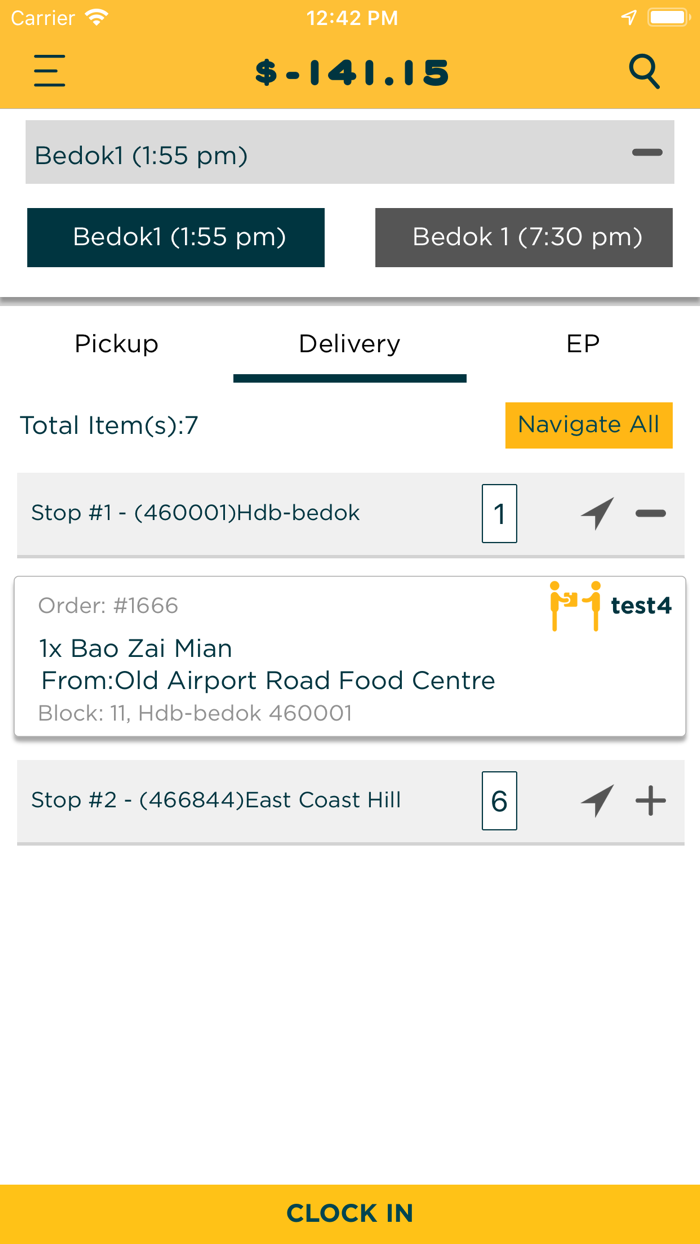700x1244 pixels.
Task: Open the hamburger menu
Action: pos(49,71)
